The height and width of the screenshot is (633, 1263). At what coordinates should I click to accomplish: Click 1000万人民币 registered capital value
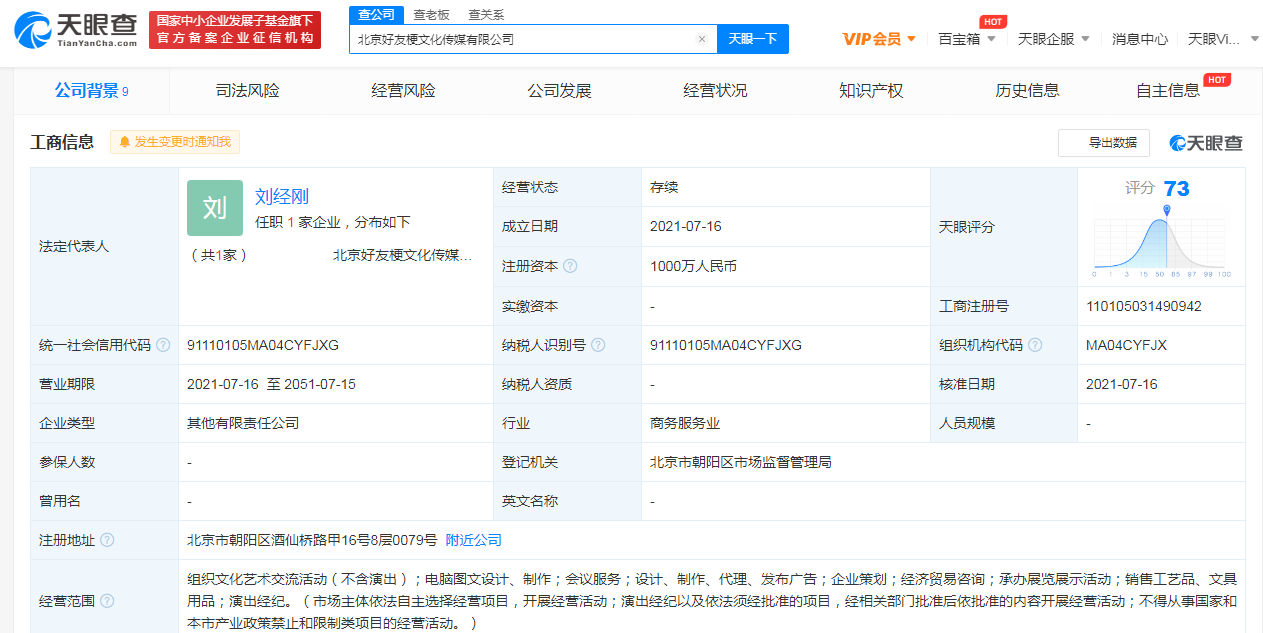(x=693, y=266)
